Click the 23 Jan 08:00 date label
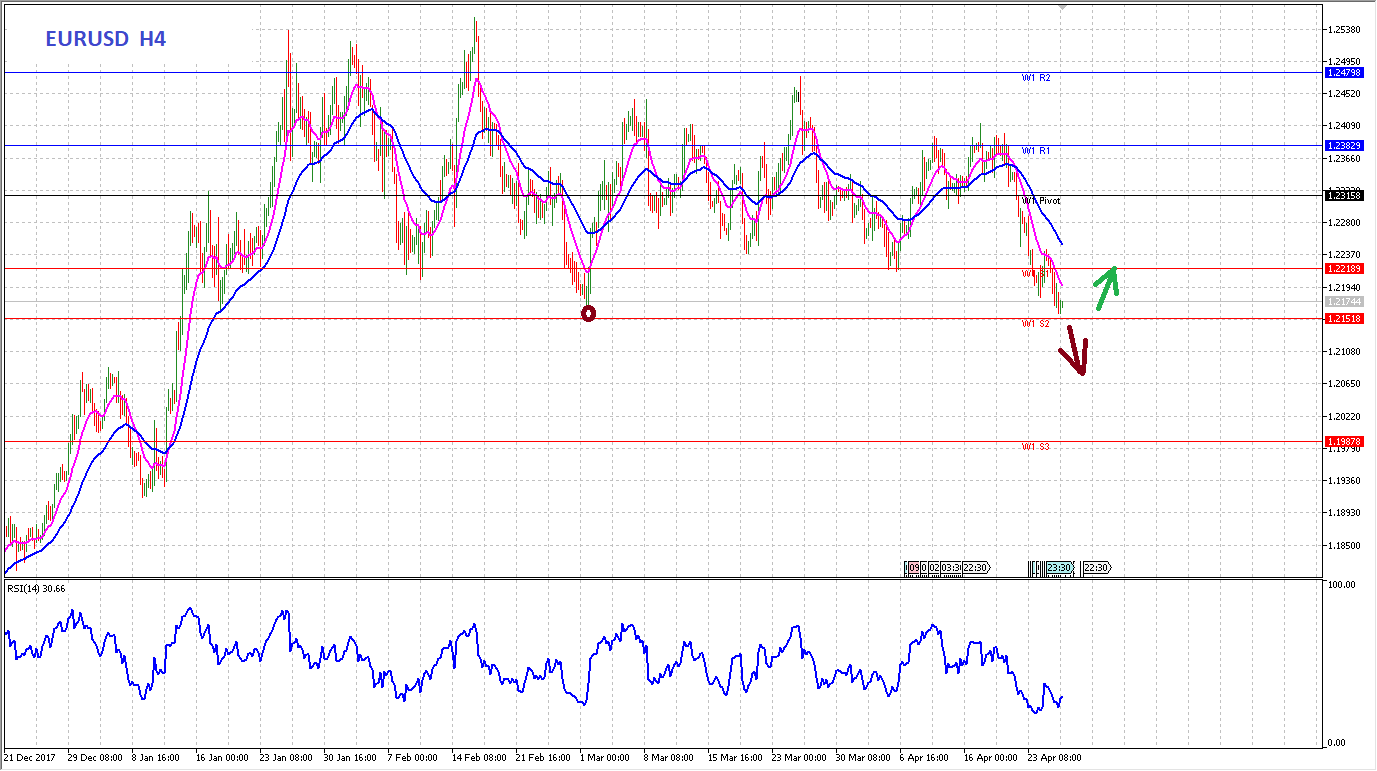Image resolution: width=1377 pixels, height=771 pixels. (288, 759)
